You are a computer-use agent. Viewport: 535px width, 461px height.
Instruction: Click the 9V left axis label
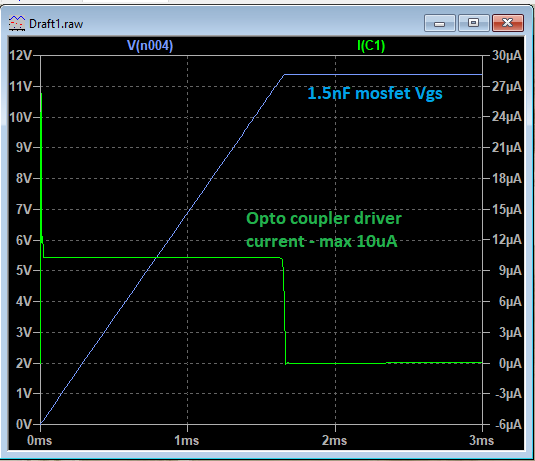point(24,148)
